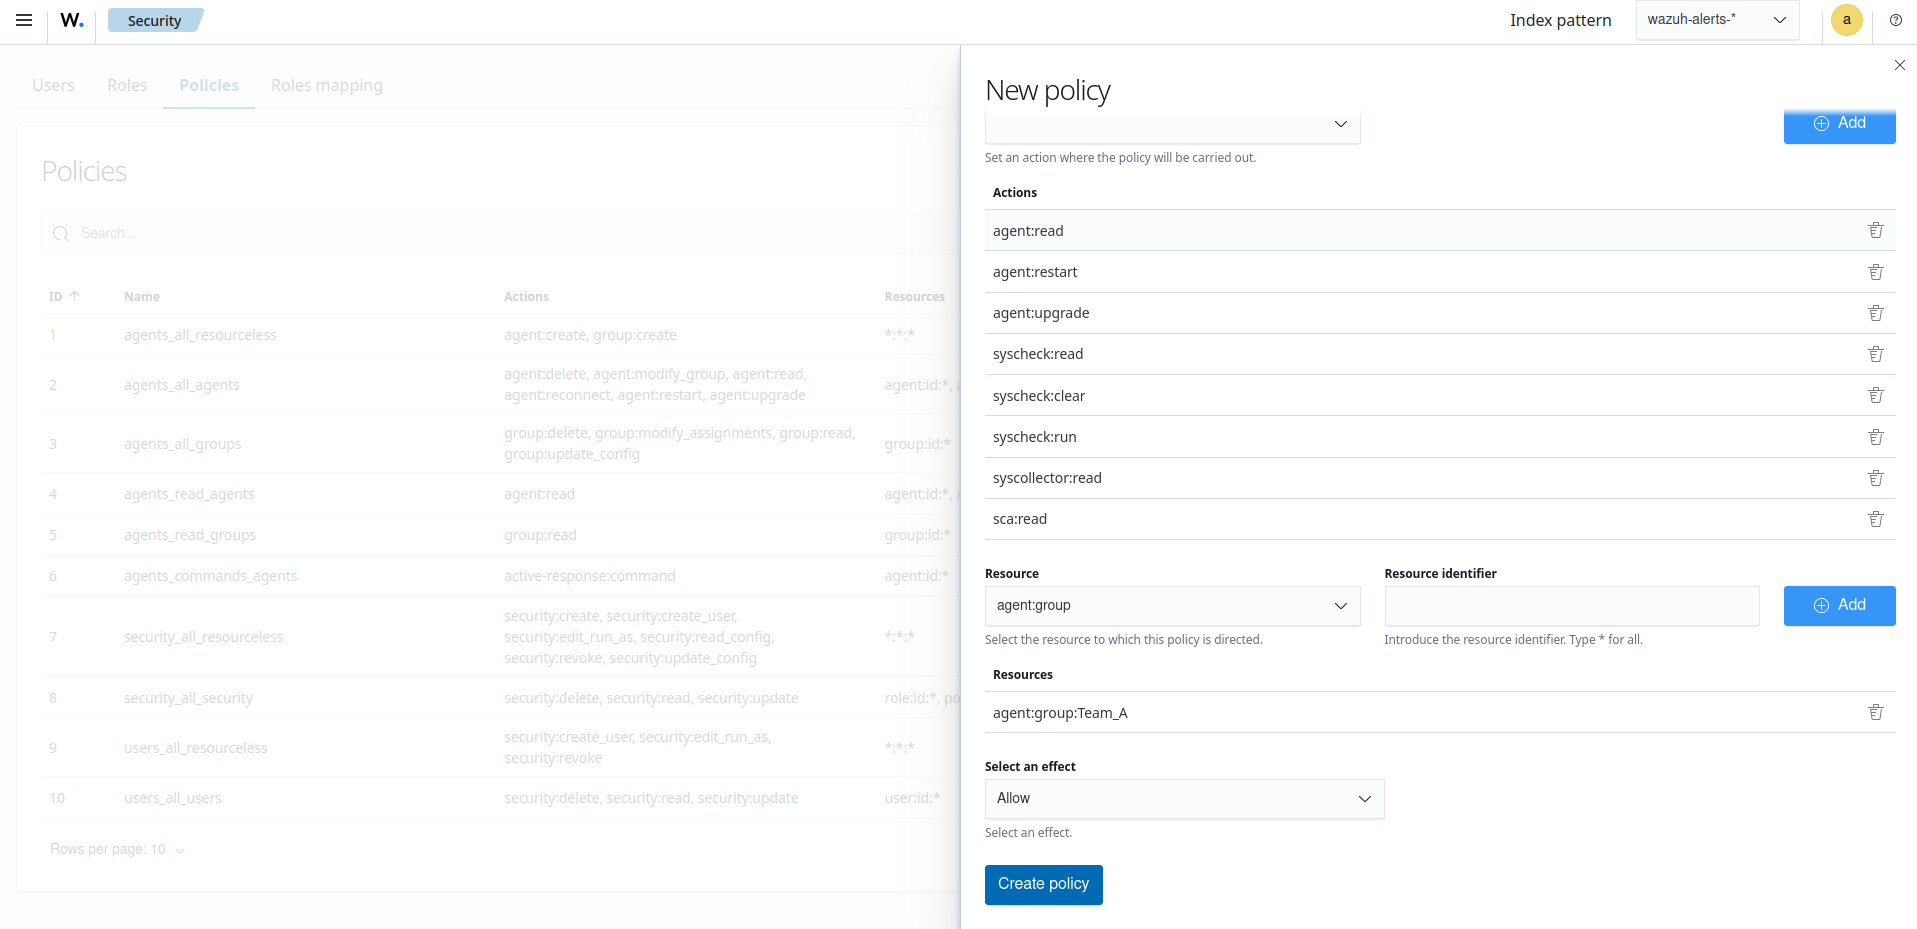The width and height of the screenshot is (1917, 929).
Task: Open the navigation hamburger menu
Action: pyautogui.click(x=24, y=20)
